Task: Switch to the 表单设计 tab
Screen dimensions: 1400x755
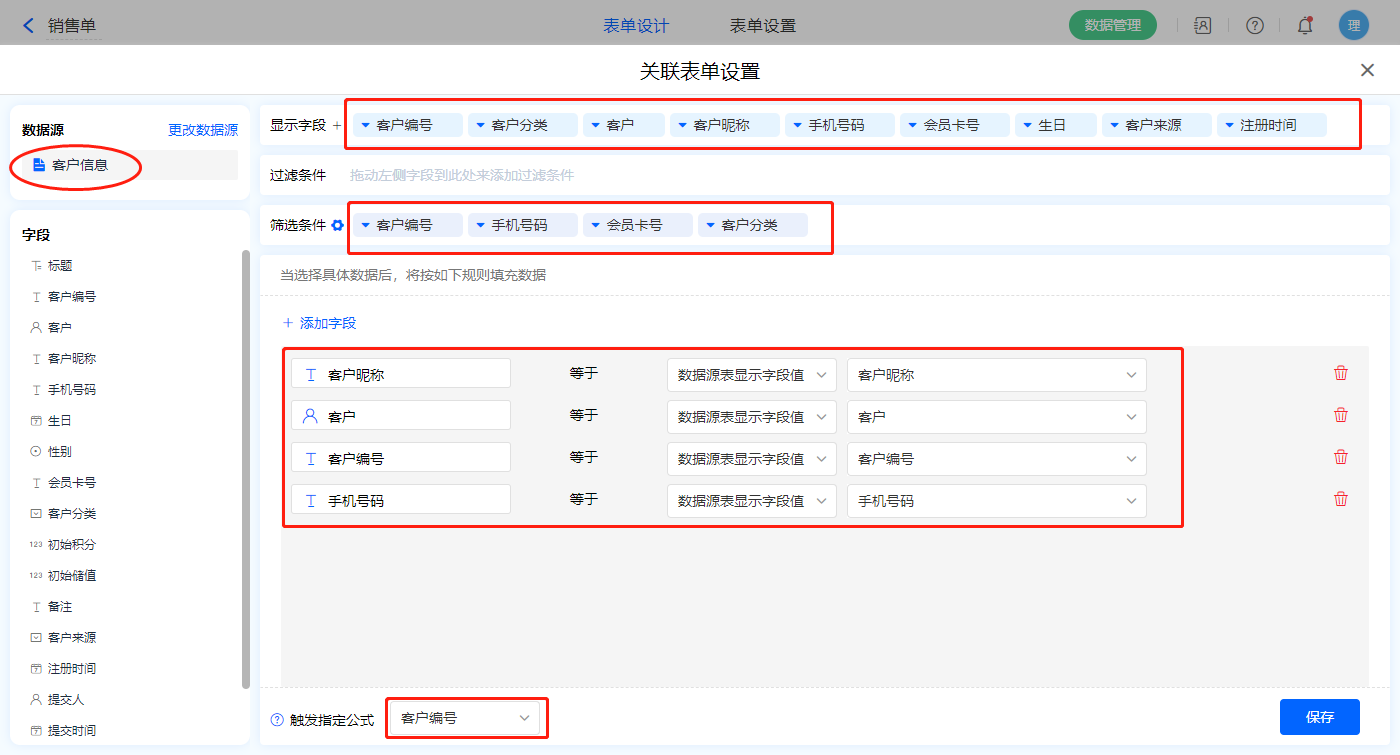Action: coord(636,26)
